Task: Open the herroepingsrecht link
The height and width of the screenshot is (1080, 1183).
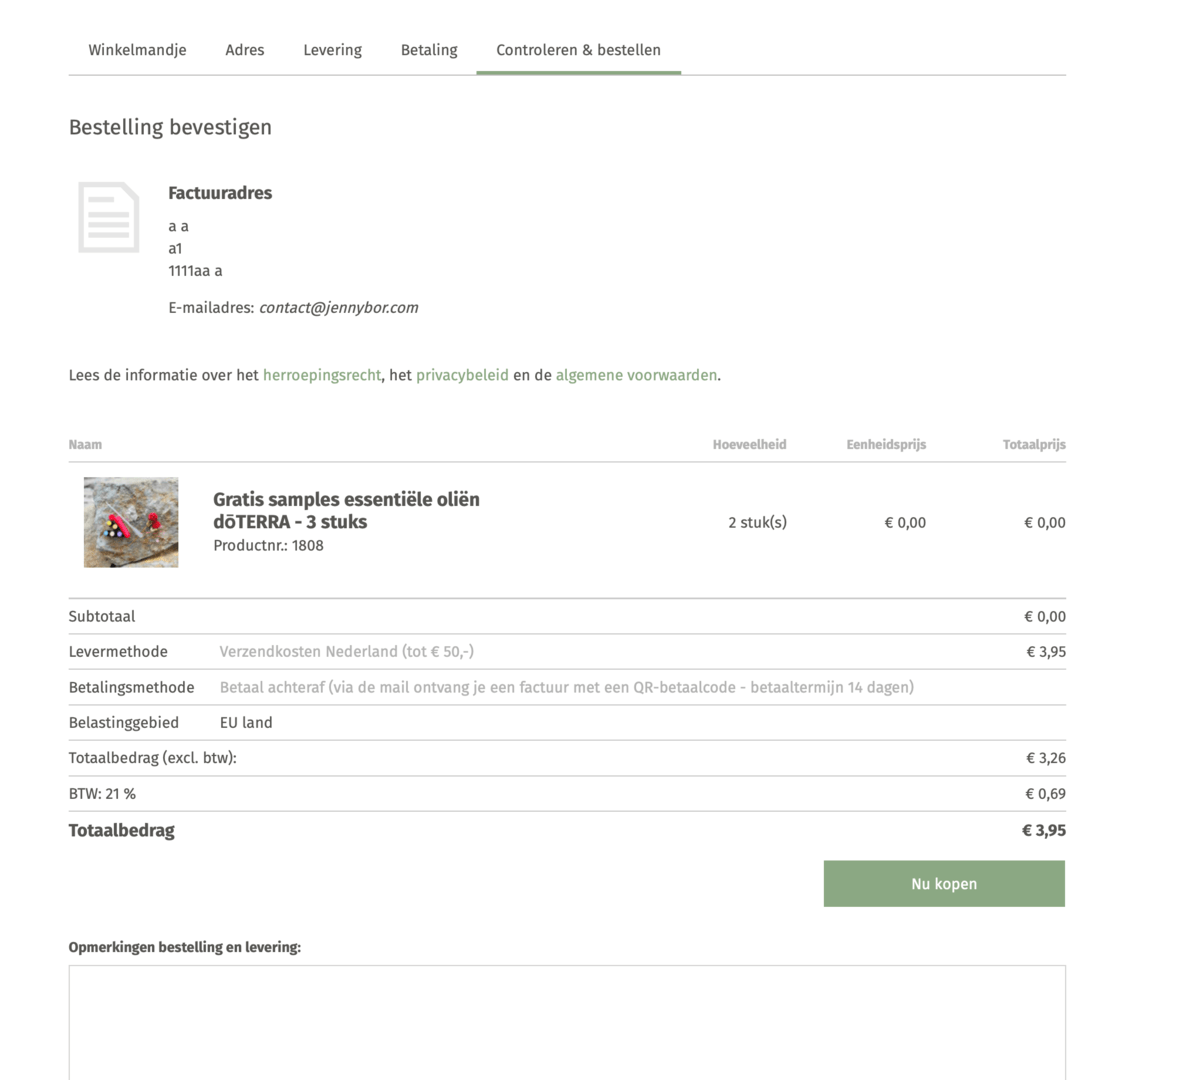Action: pyautogui.click(x=321, y=376)
